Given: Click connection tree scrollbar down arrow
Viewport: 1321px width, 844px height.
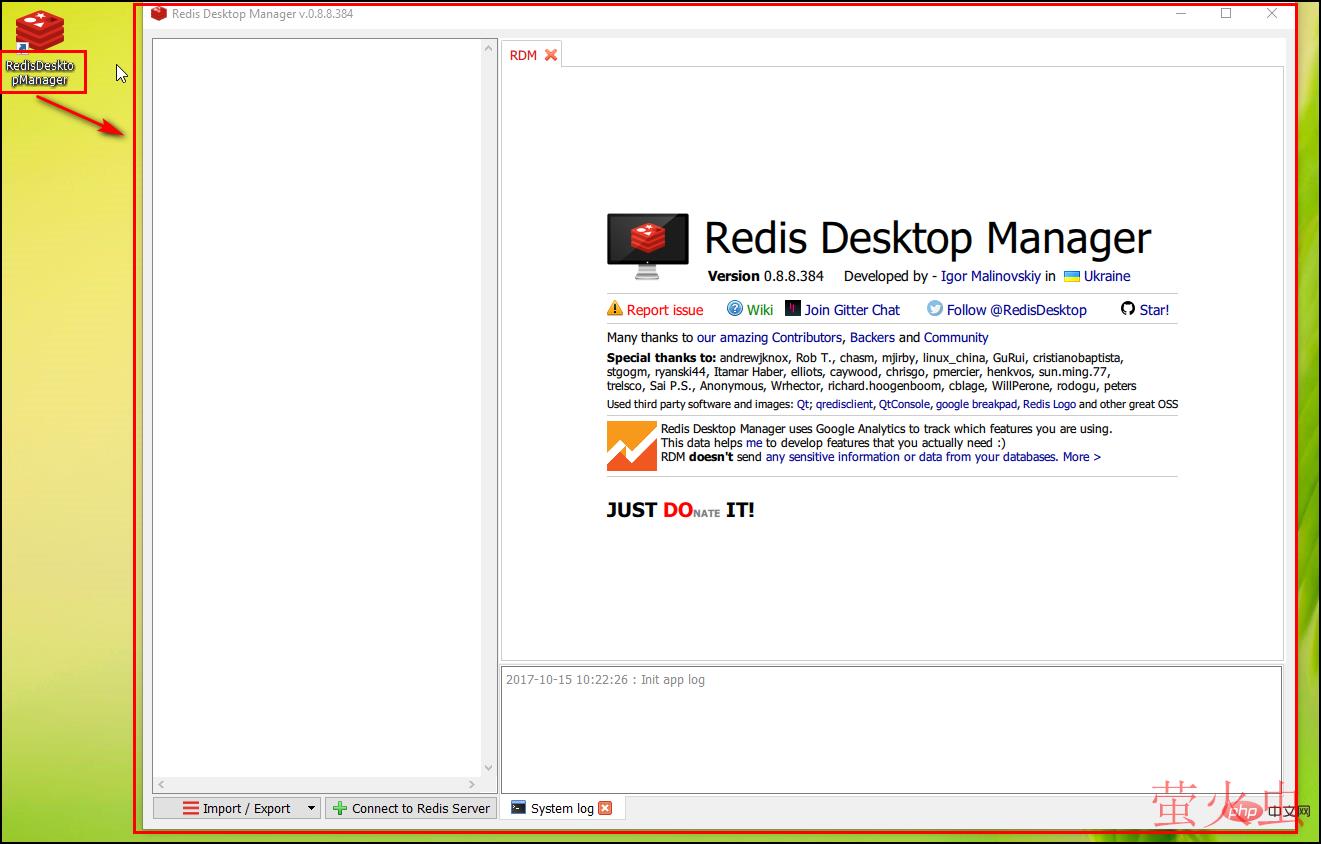Looking at the screenshot, I should [489, 768].
